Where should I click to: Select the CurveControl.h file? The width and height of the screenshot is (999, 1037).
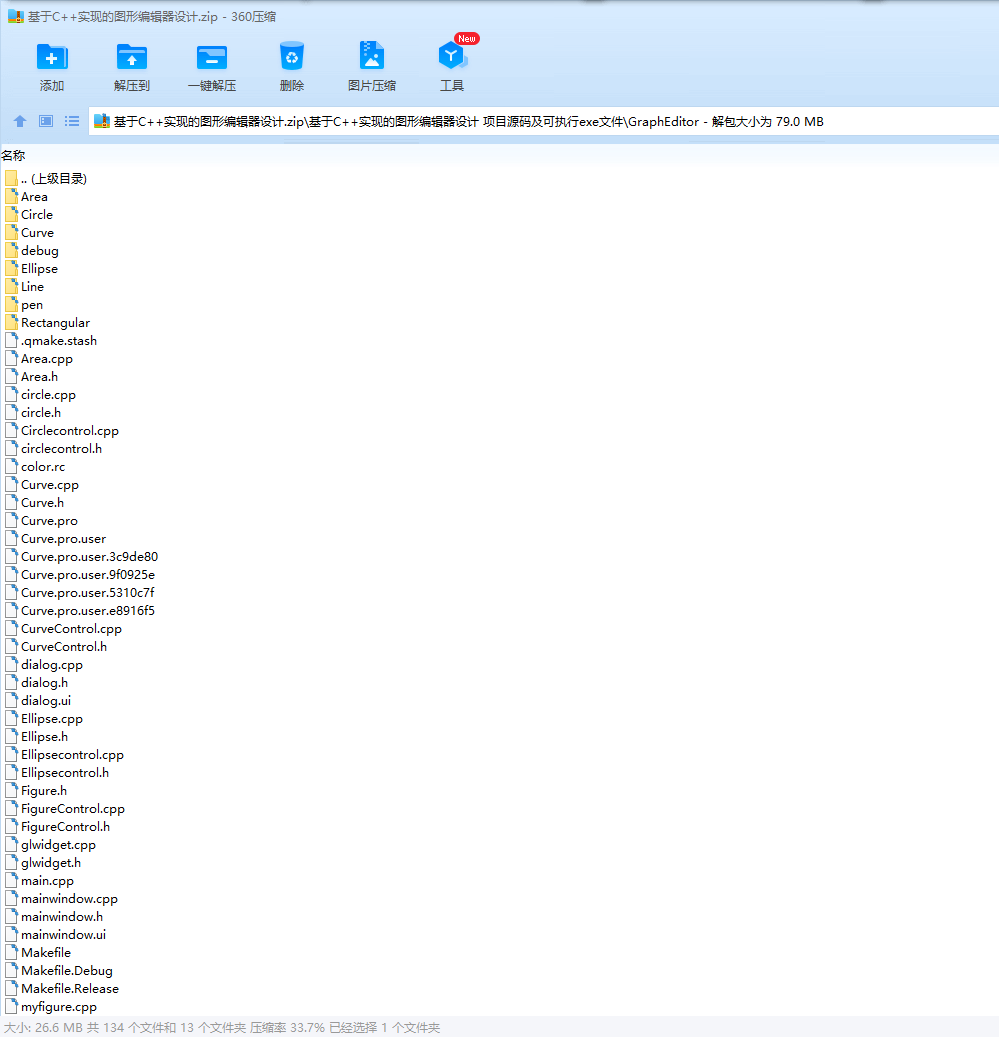tap(56, 647)
